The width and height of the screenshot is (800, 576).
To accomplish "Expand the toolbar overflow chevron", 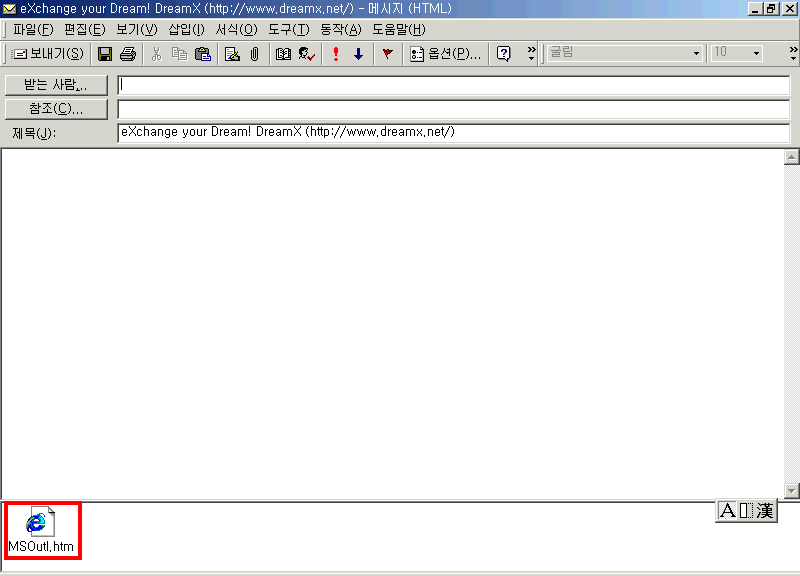I will coord(531,54).
